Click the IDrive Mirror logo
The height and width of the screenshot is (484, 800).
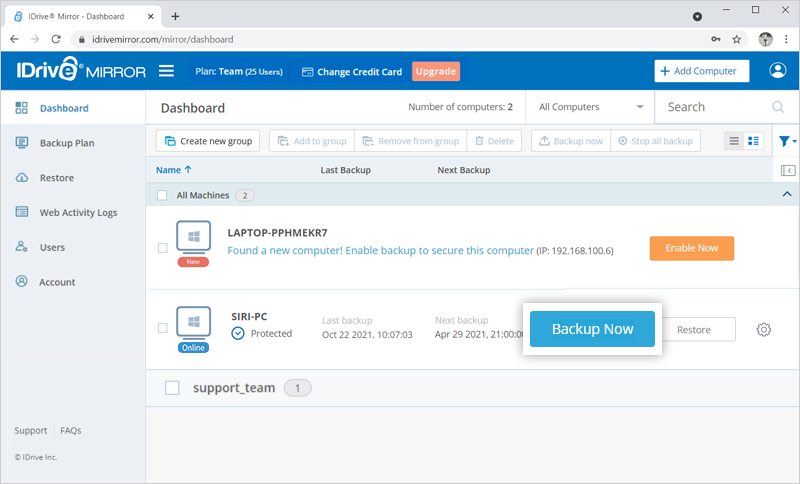81,70
